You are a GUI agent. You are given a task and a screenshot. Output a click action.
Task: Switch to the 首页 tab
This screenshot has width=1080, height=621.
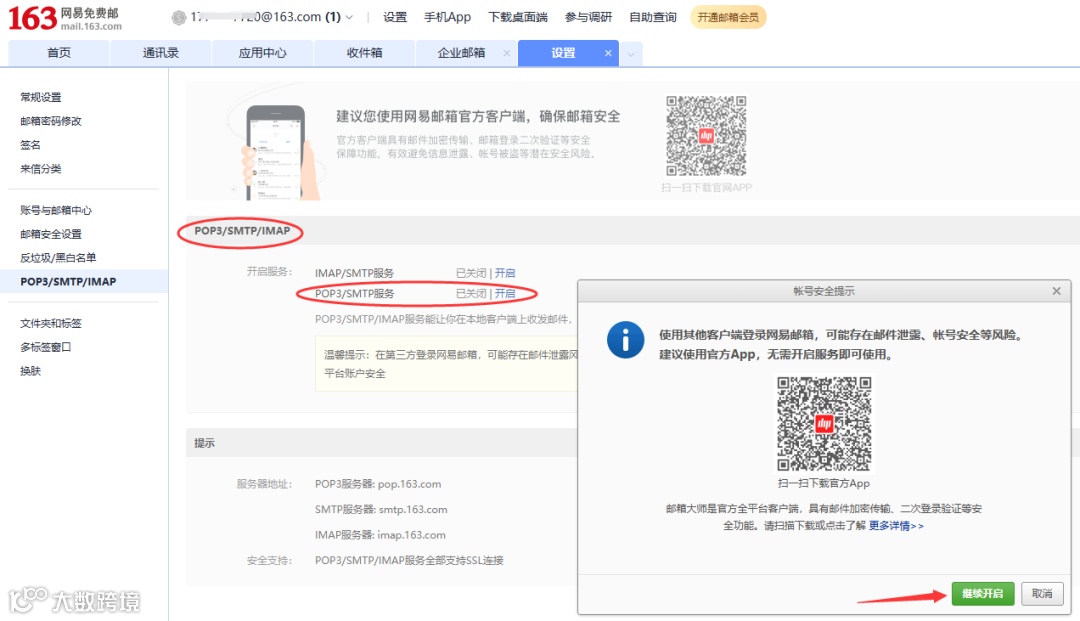[59, 53]
